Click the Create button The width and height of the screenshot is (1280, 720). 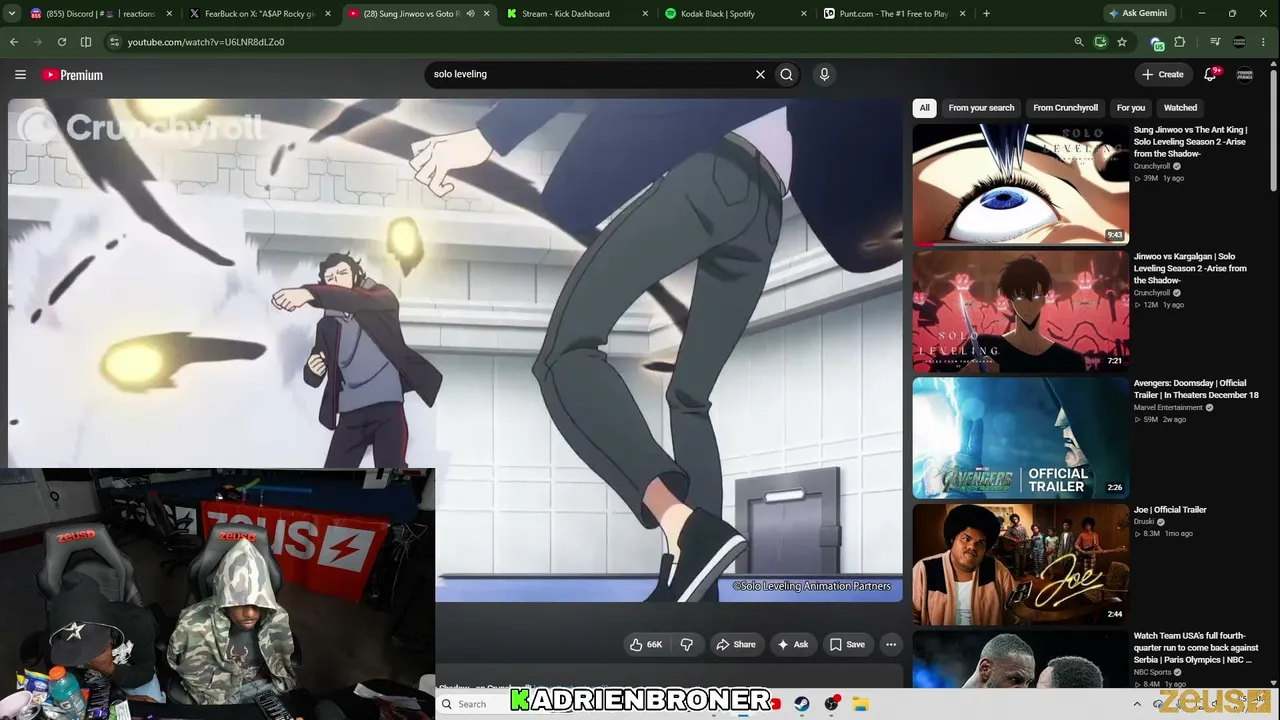point(1163,74)
